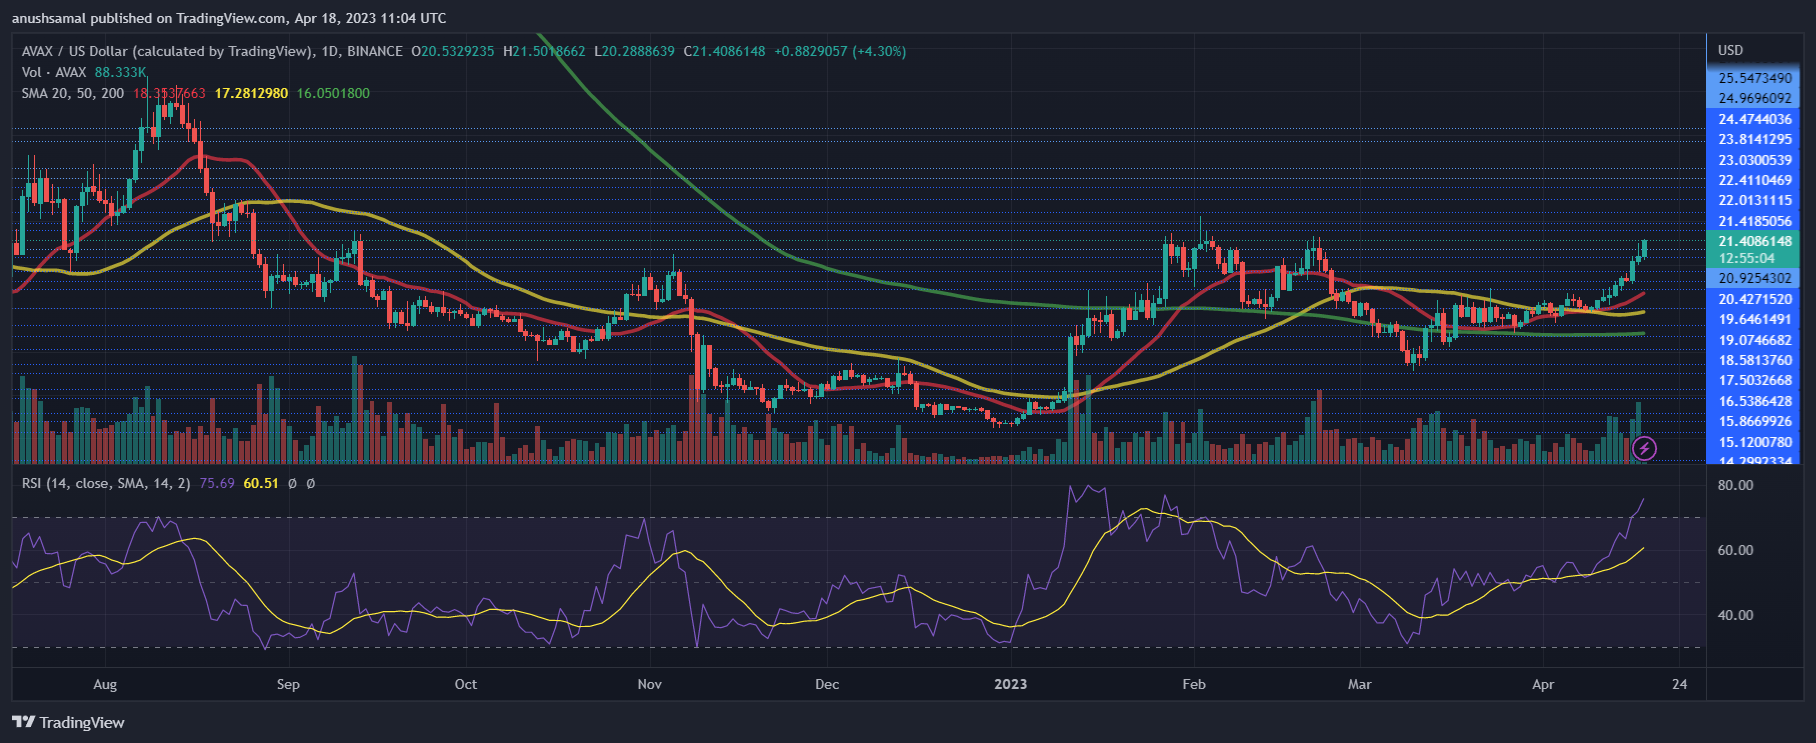This screenshot has height=743, width=1816.
Task: Select the Nov marker on time axis
Action: pyautogui.click(x=649, y=684)
